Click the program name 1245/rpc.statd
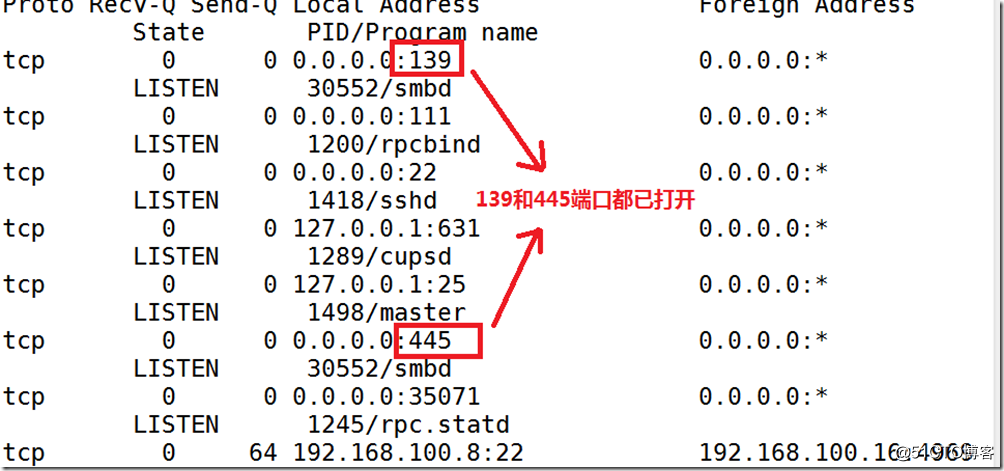 point(408,424)
